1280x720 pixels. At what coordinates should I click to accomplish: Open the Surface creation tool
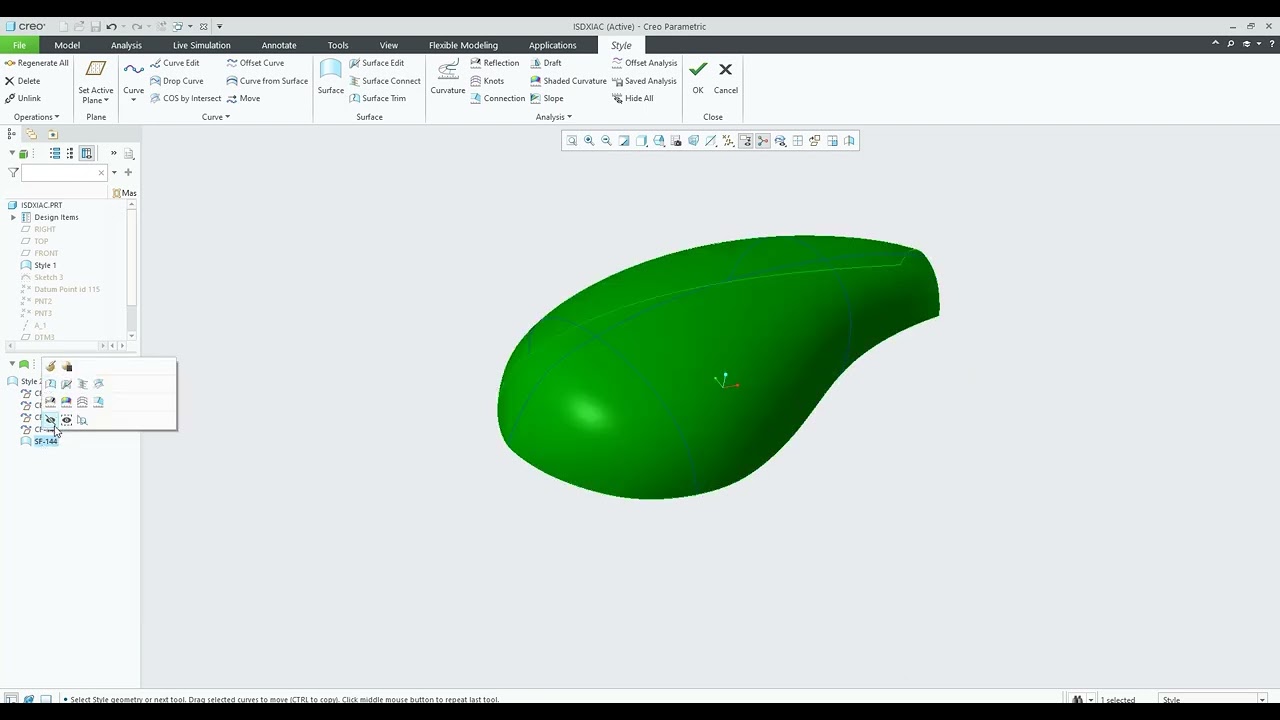point(331,77)
